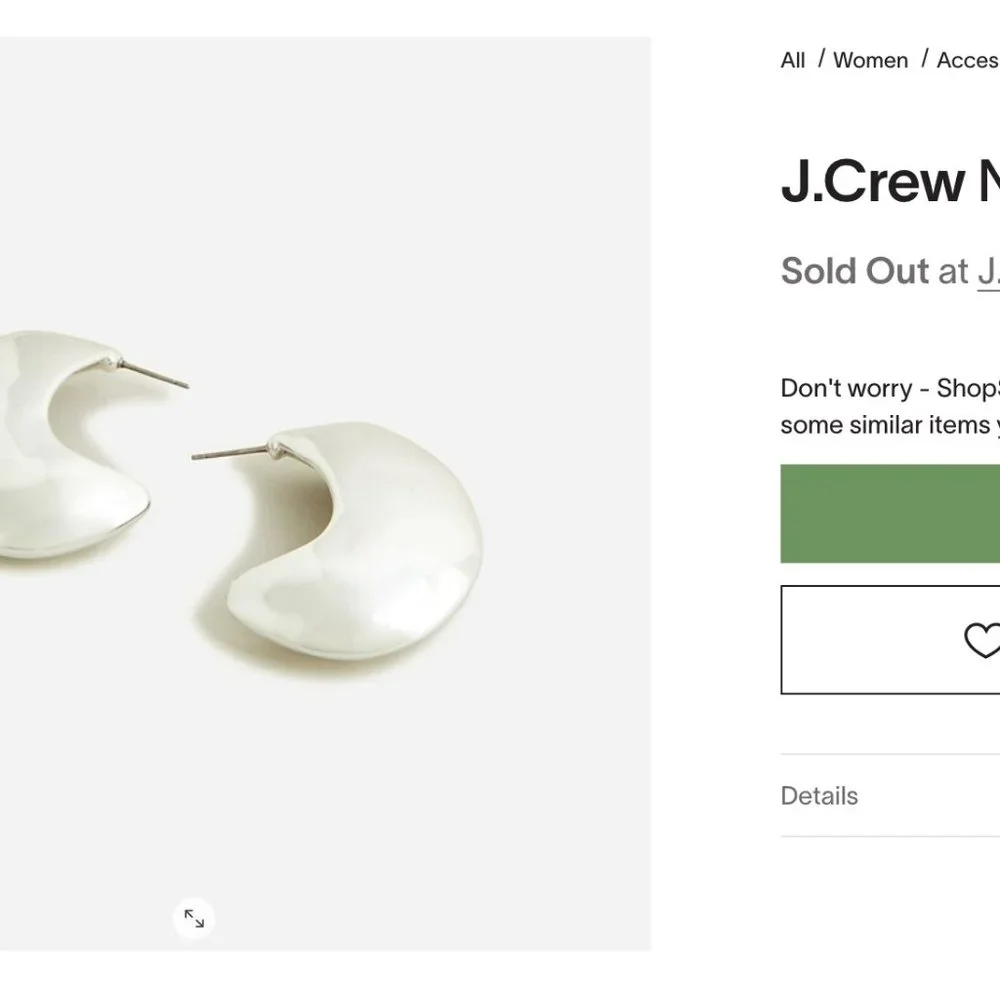This screenshot has width=1000, height=1000.
Task: Go to the Accessories breadcrumb link
Action: pyautogui.click(x=970, y=60)
